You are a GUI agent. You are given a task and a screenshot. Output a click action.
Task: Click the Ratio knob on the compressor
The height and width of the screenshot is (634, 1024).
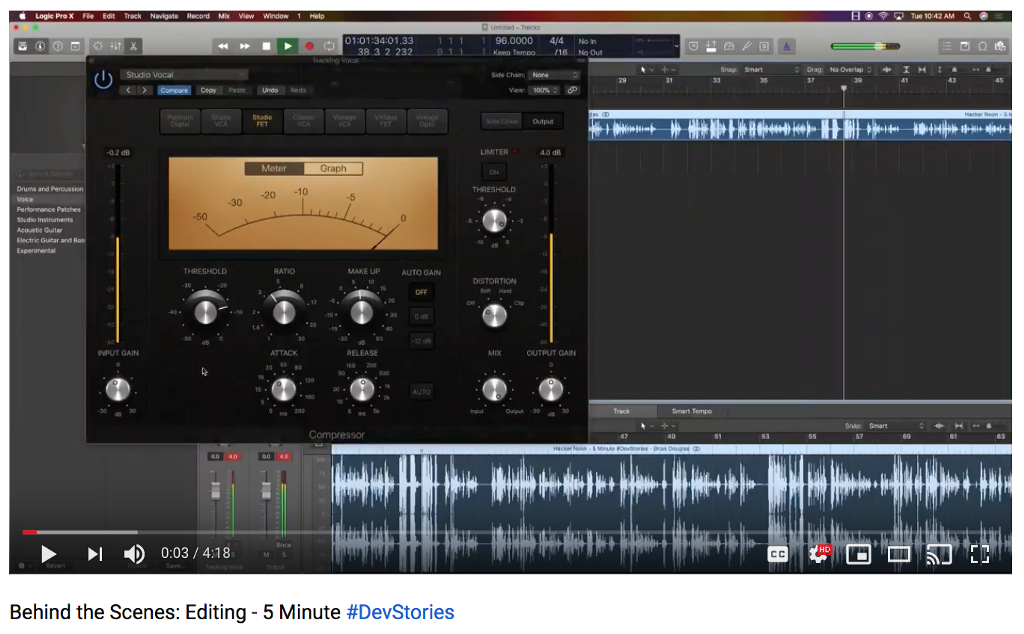[284, 311]
